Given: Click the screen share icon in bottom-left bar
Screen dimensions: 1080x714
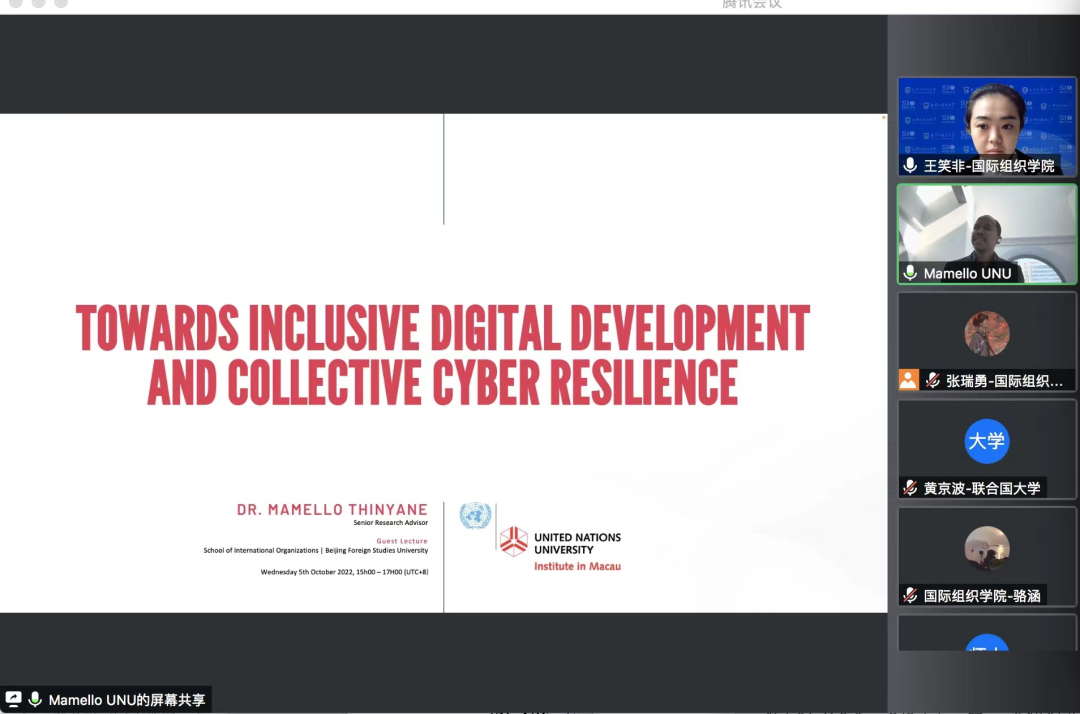Looking at the screenshot, I should tap(14, 700).
